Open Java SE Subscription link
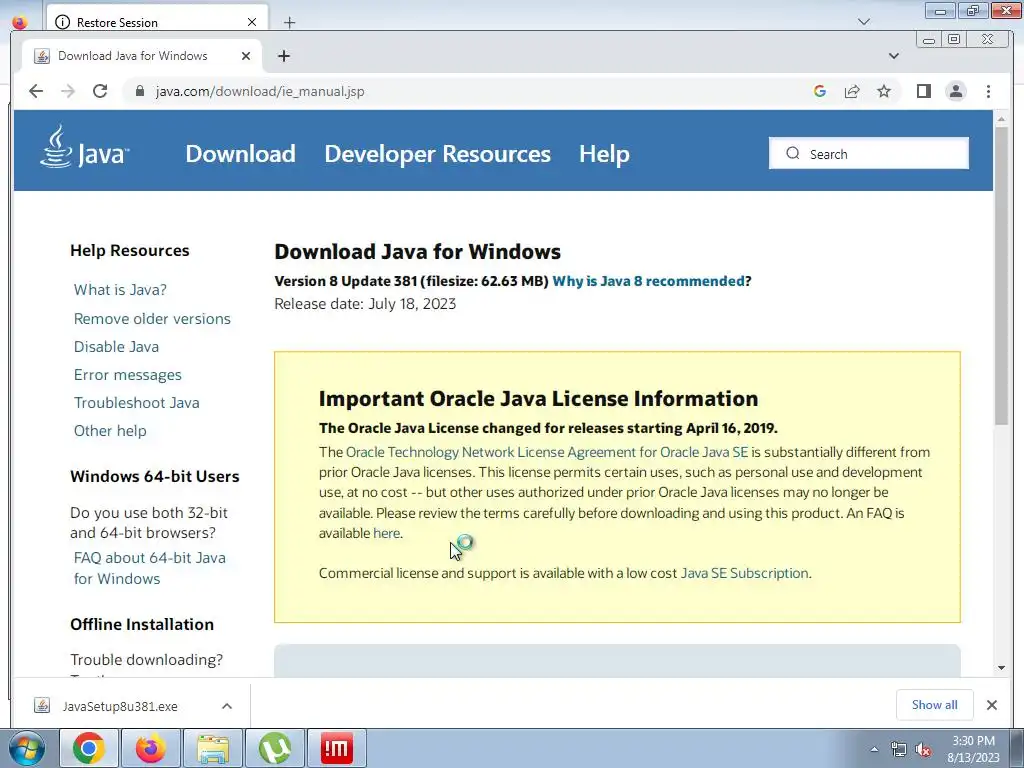 (744, 573)
